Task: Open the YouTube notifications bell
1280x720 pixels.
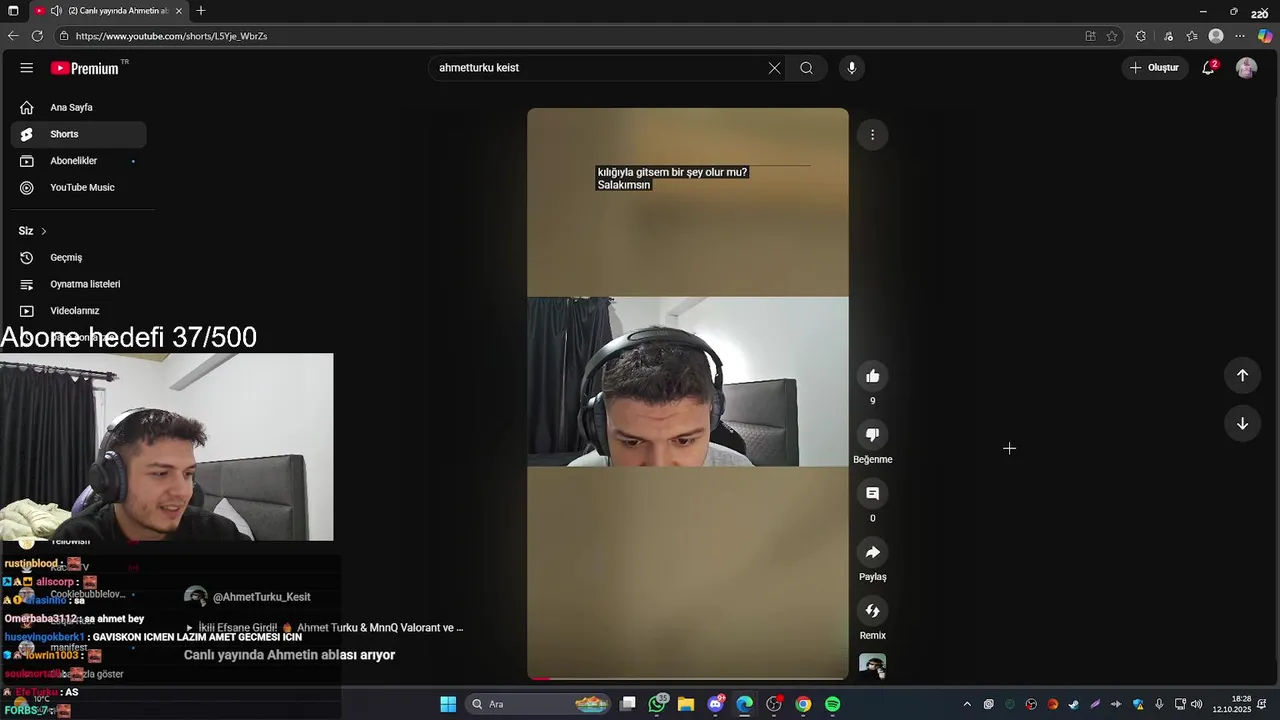Action: pos(1209,68)
